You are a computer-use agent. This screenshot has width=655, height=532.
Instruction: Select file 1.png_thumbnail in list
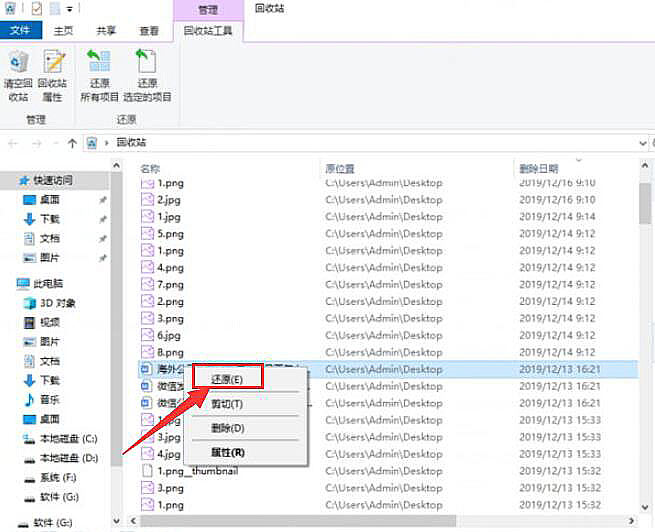pos(198,471)
